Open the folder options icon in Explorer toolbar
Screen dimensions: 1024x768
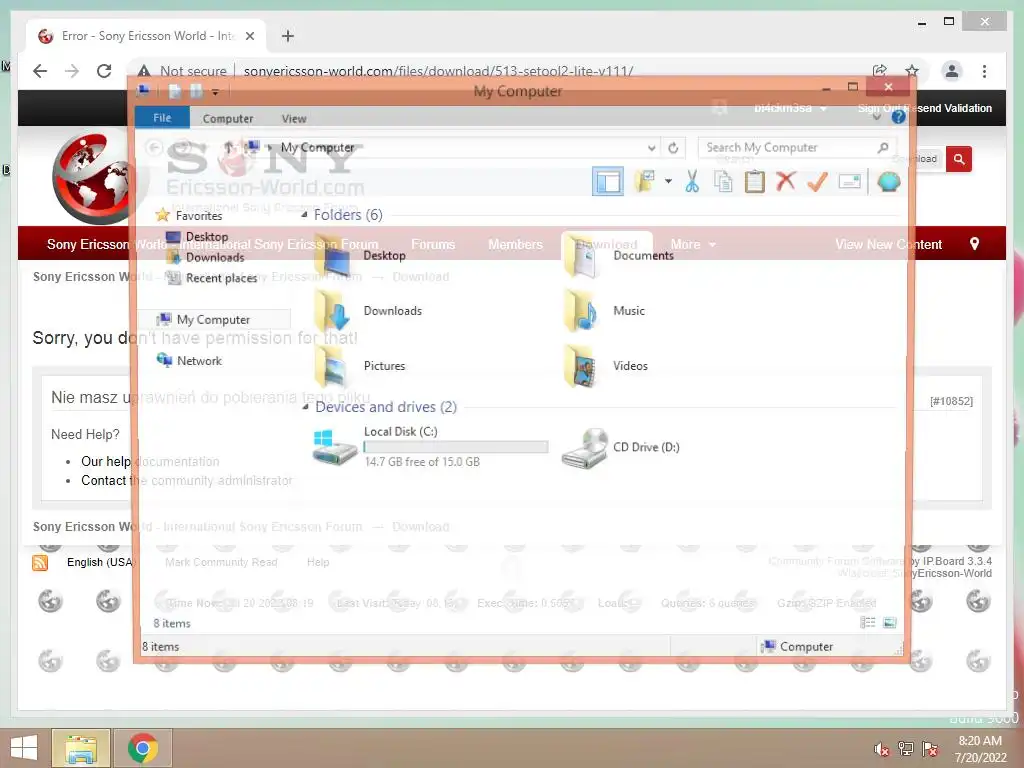645,182
